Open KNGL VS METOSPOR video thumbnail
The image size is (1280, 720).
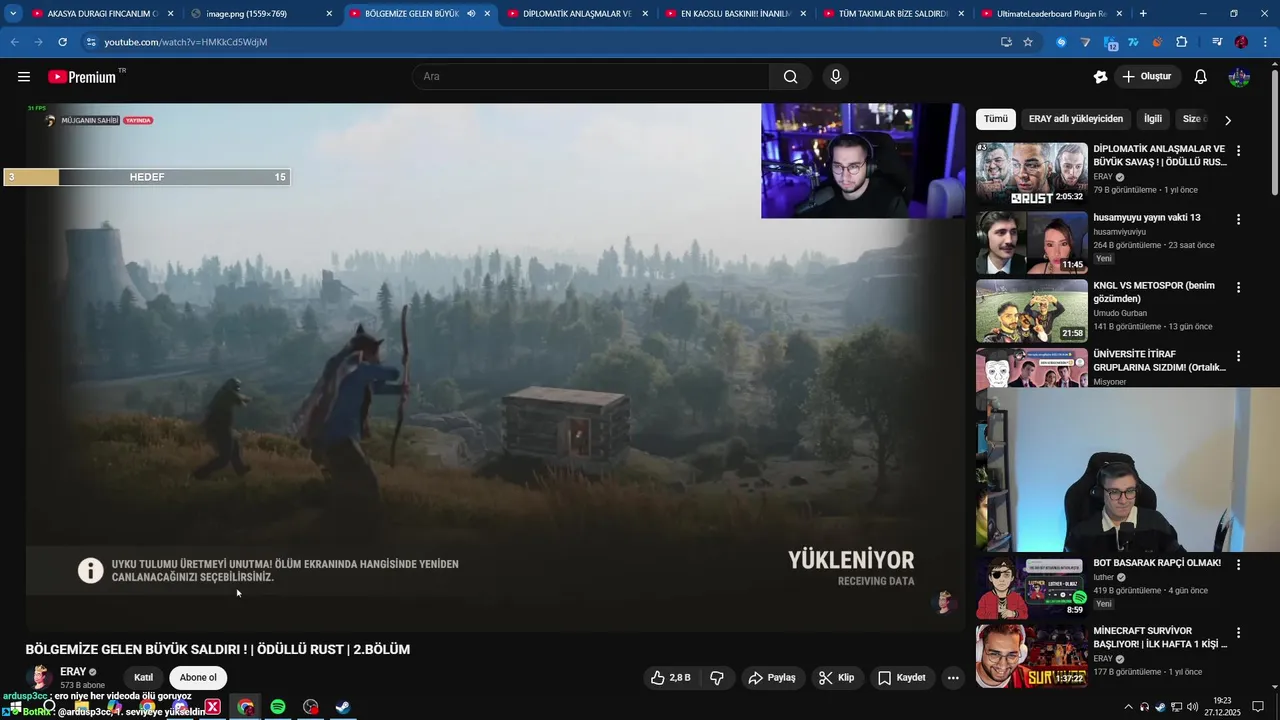click(1031, 311)
